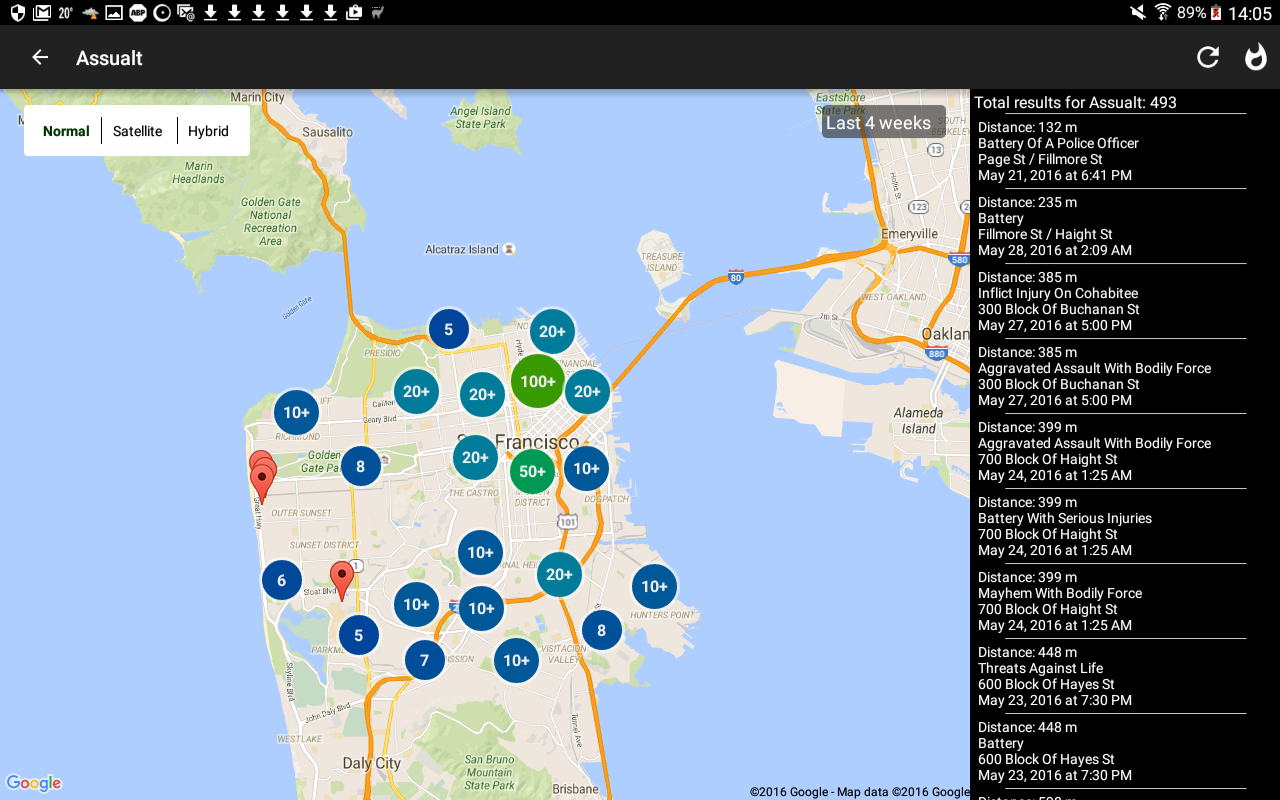Tap the Assualt title in the toolbar

[109, 58]
